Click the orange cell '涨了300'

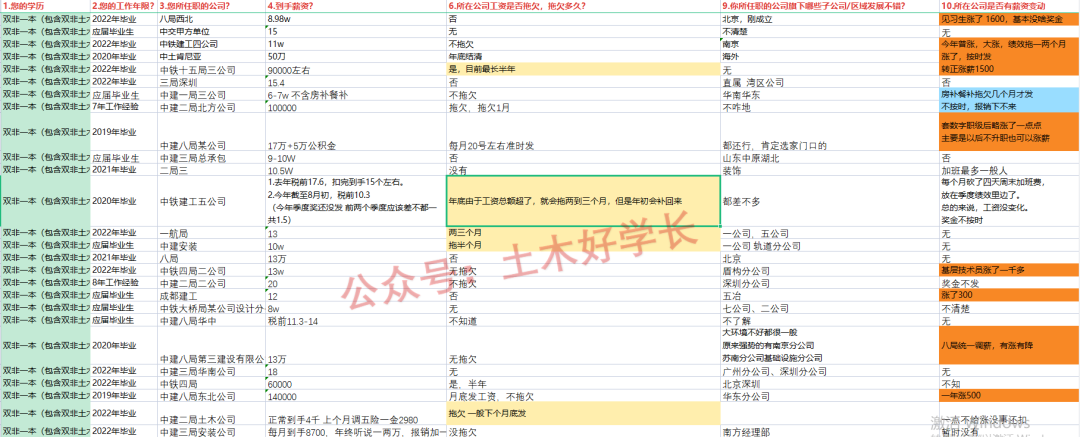point(1009,296)
